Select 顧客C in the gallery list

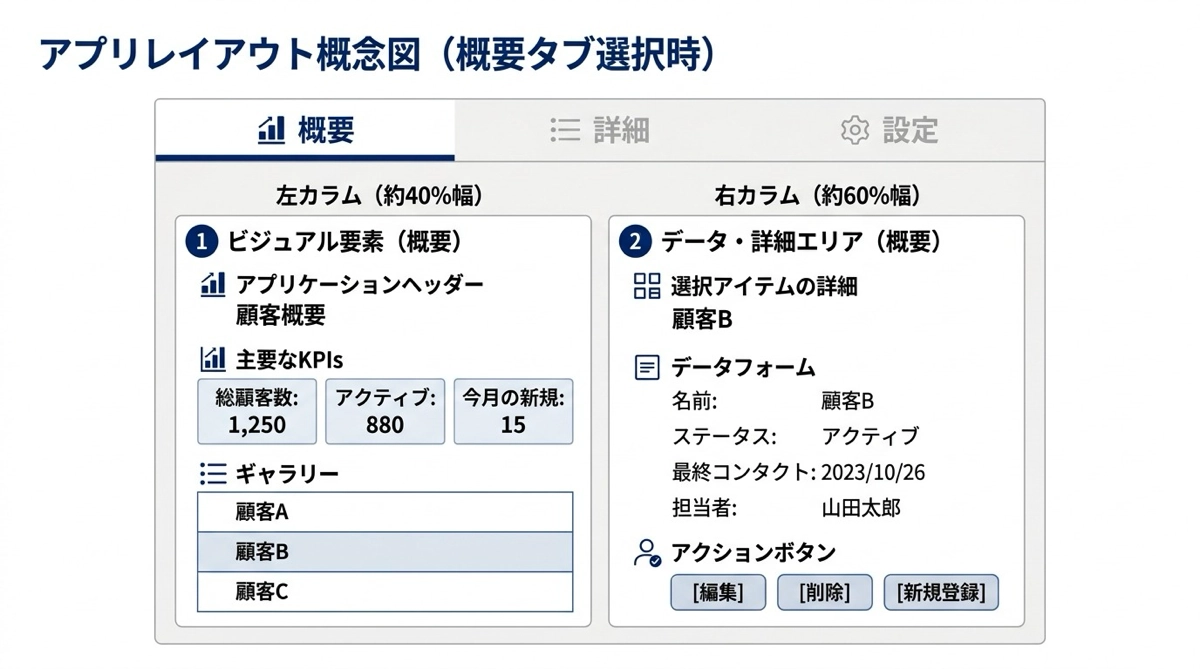[x=385, y=591]
